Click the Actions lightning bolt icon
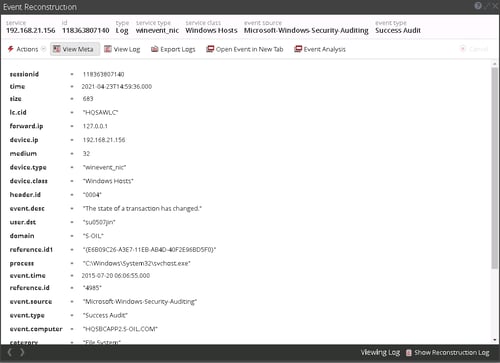The image size is (500, 363). pos(11,49)
